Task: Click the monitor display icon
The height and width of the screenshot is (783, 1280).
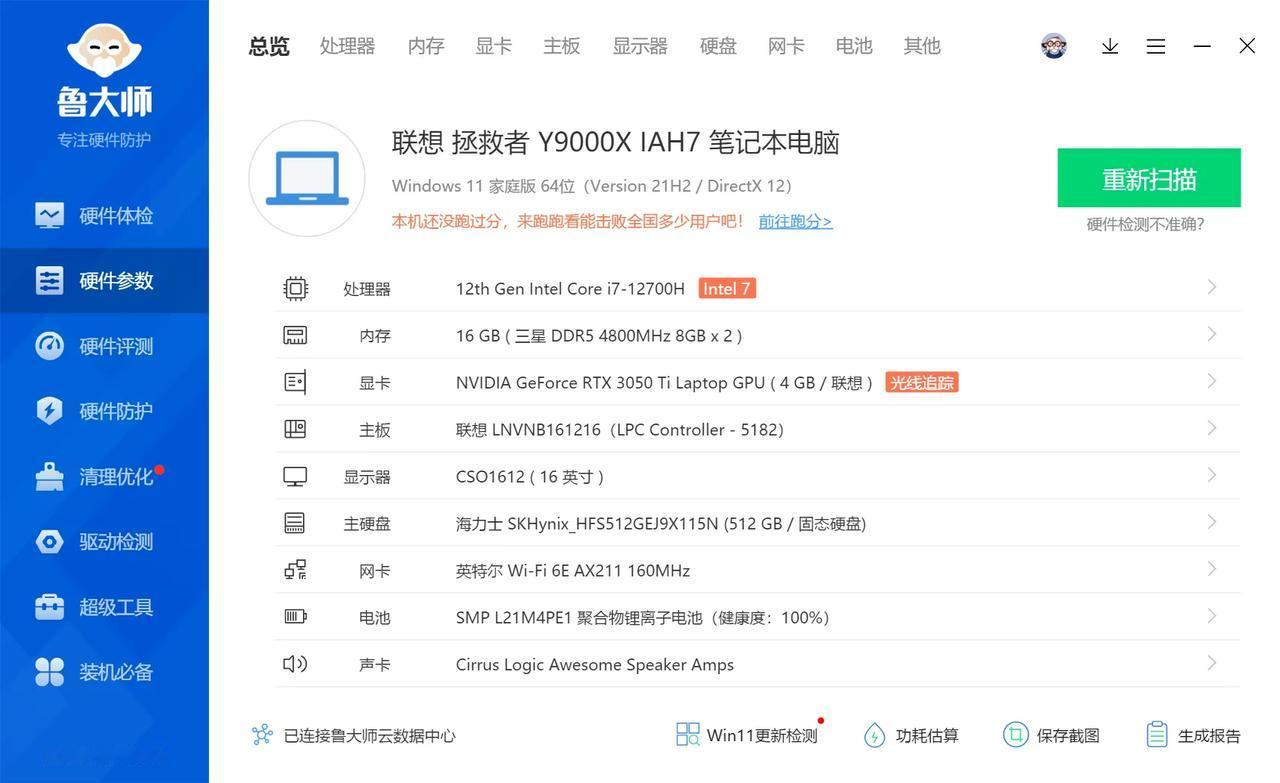Action: pyautogui.click(x=295, y=477)
